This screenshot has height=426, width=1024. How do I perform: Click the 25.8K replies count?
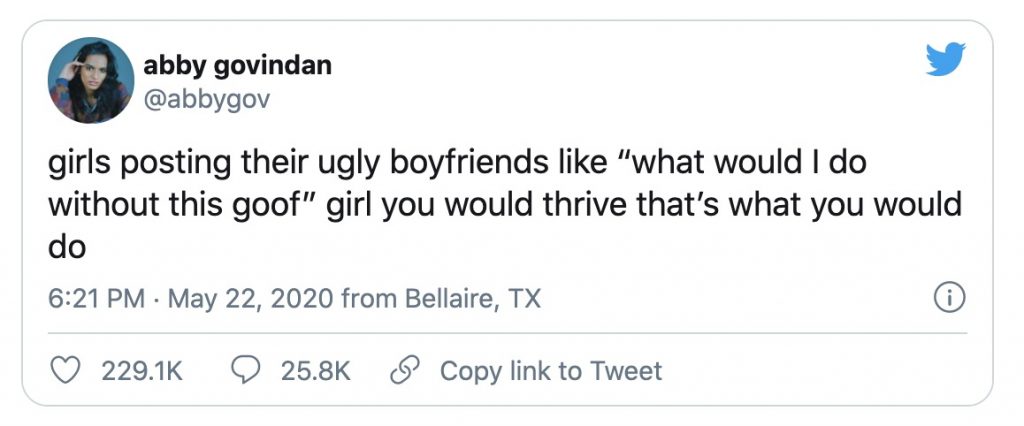(316, 371)
